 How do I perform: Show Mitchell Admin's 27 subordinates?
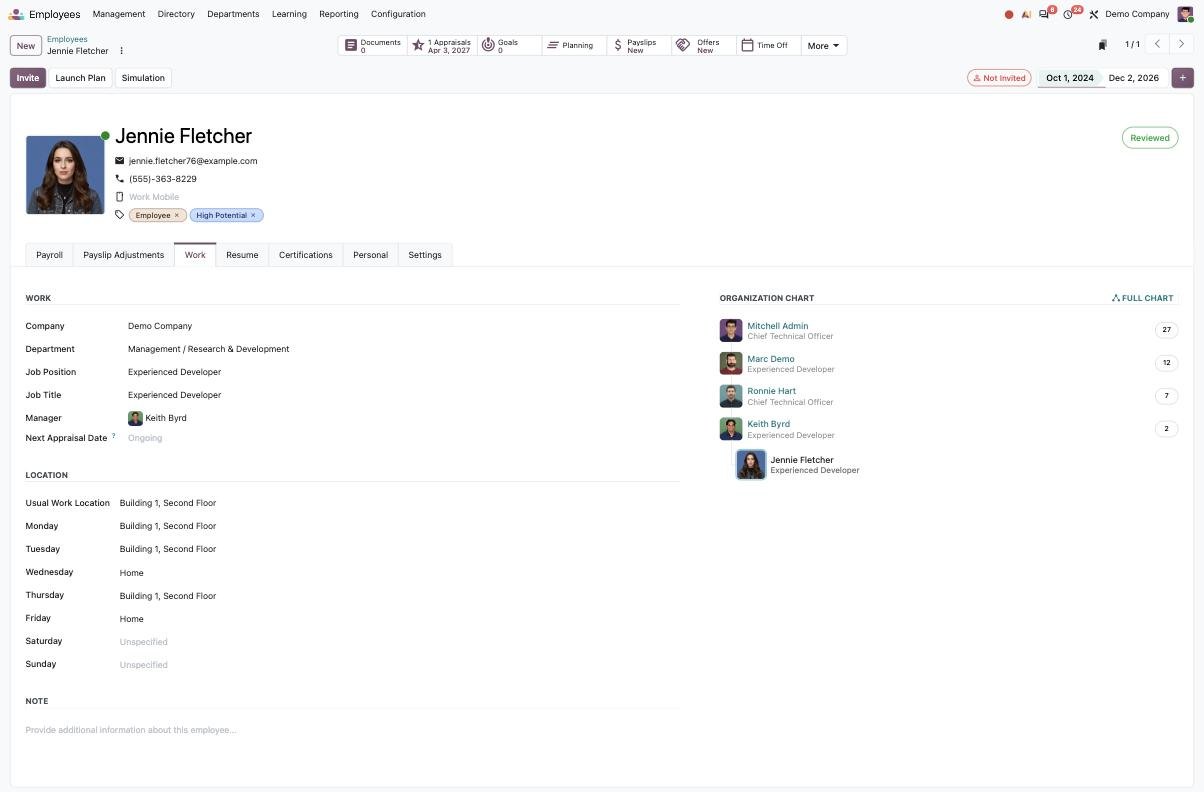click(x=1166, y=330)
